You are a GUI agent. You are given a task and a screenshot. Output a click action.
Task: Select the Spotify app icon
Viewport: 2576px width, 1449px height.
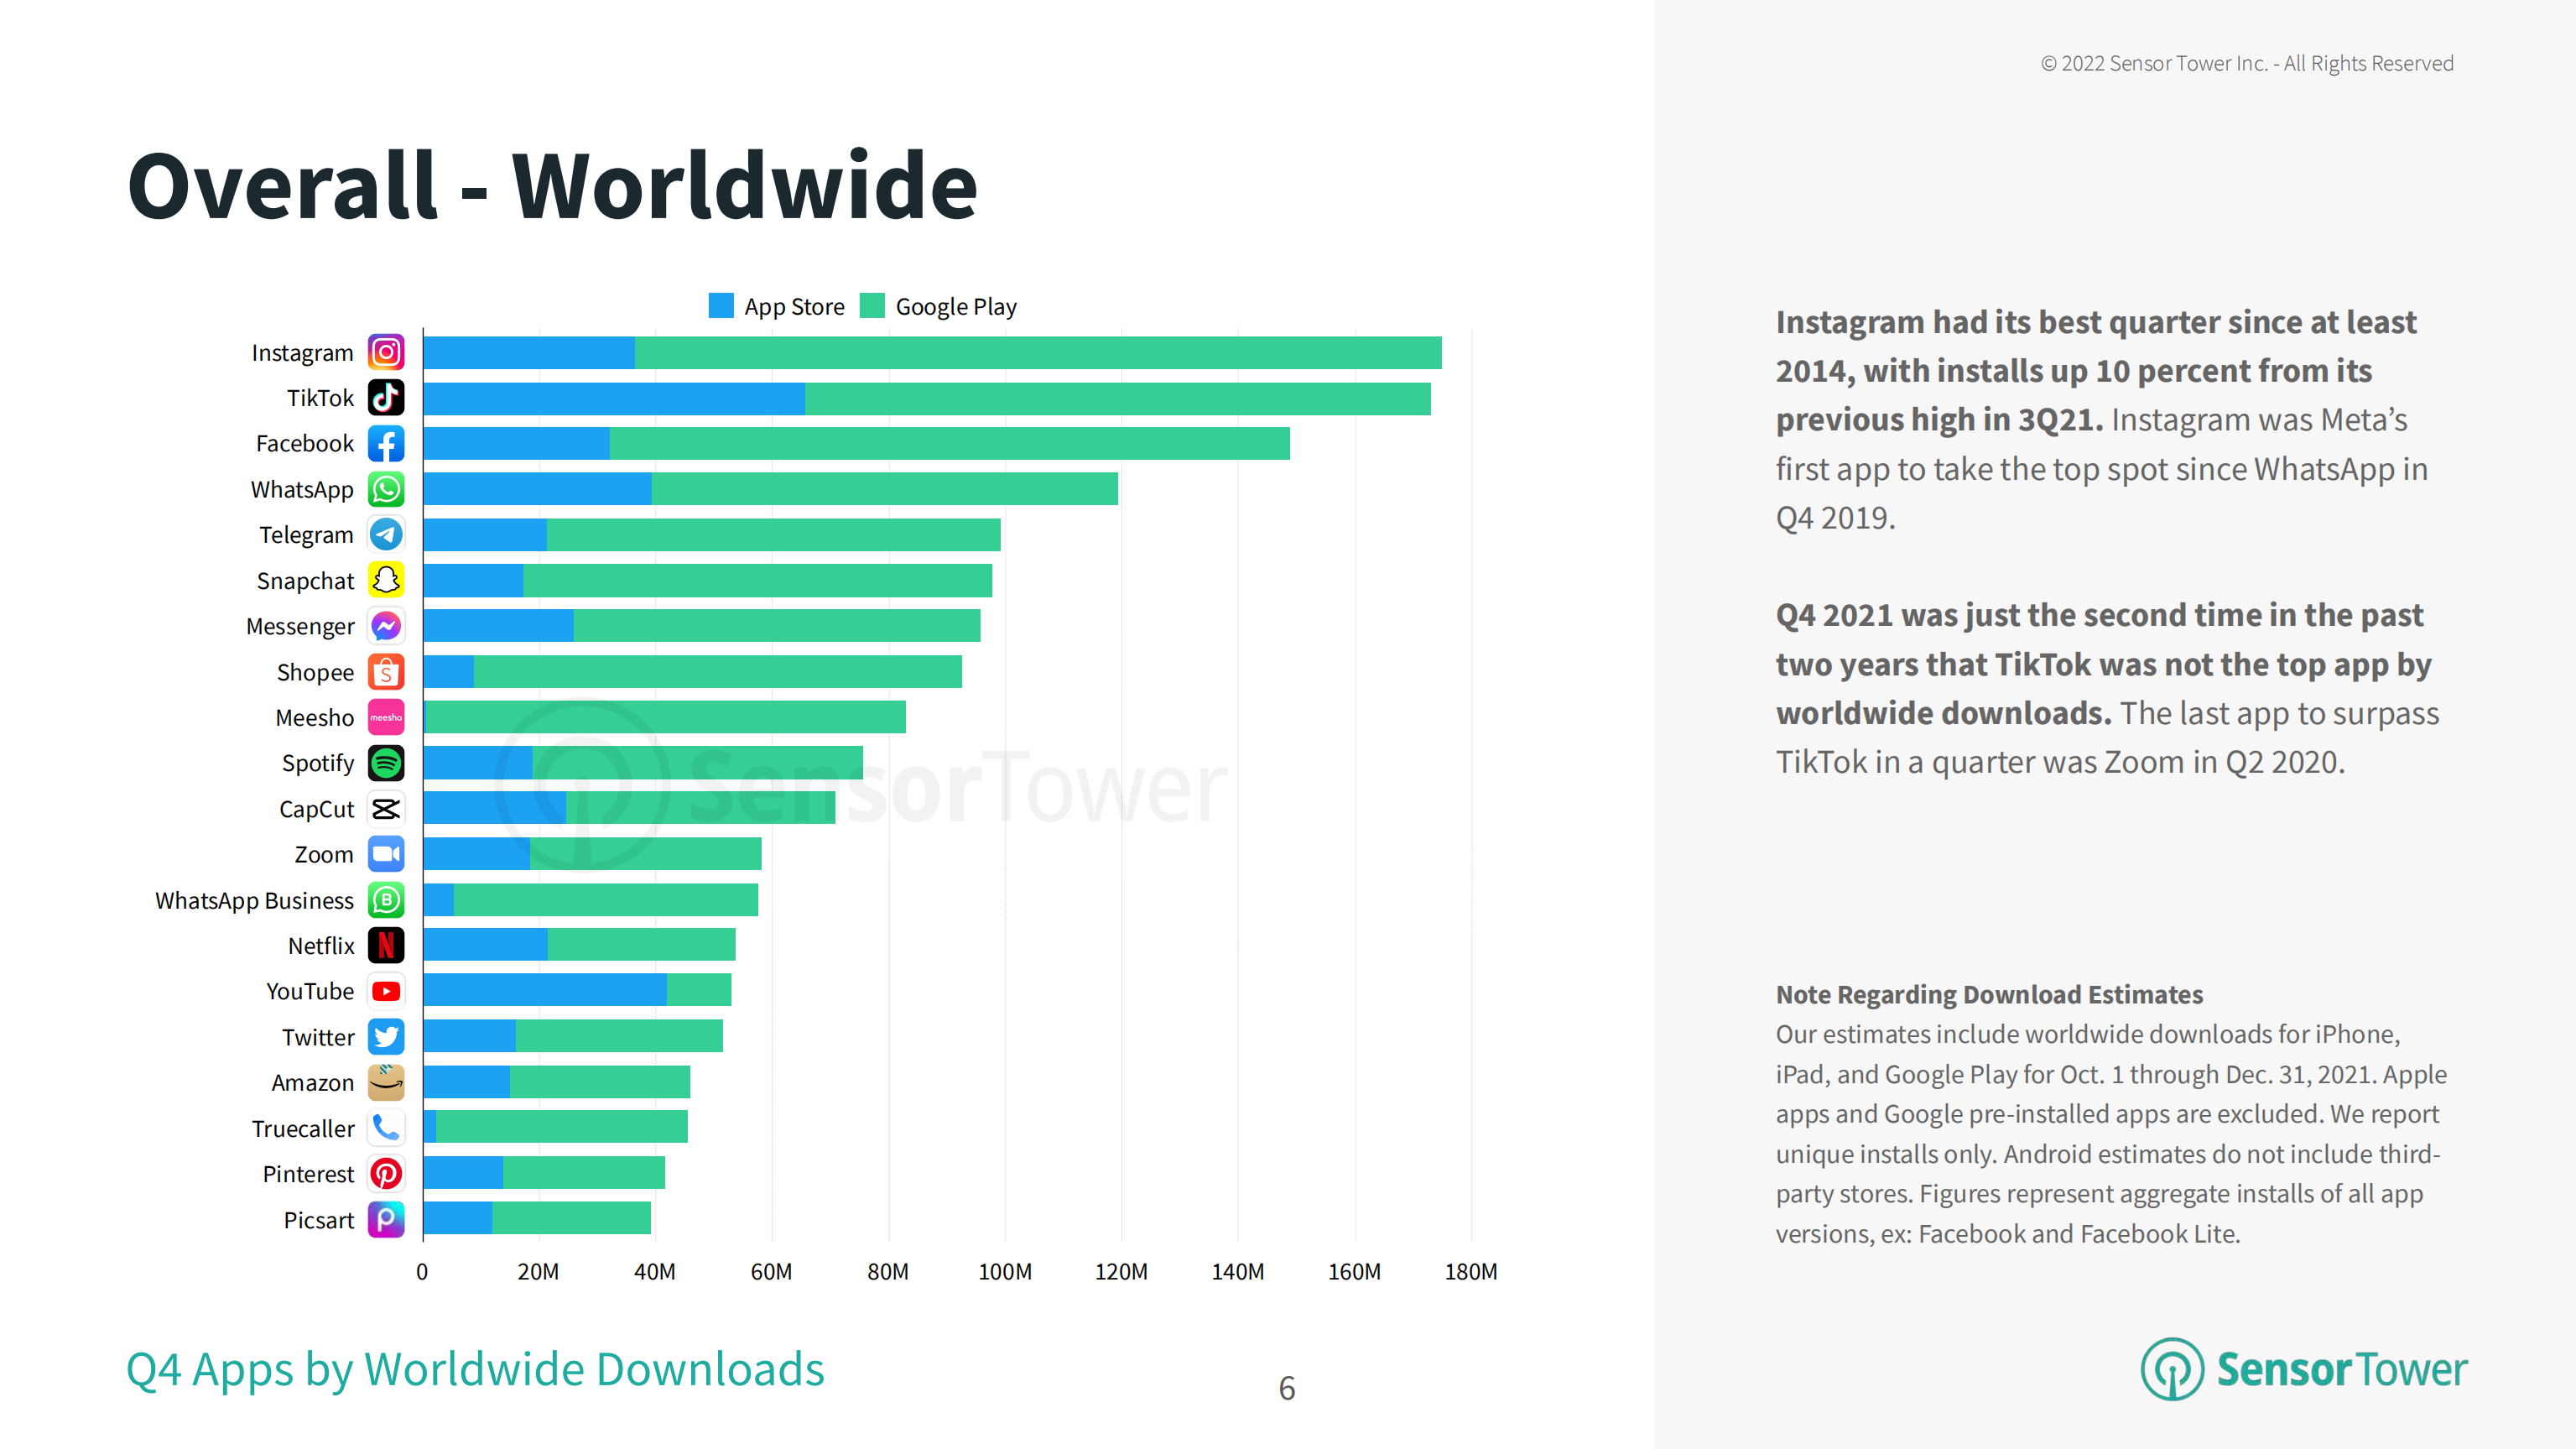(x=386, y=763)
